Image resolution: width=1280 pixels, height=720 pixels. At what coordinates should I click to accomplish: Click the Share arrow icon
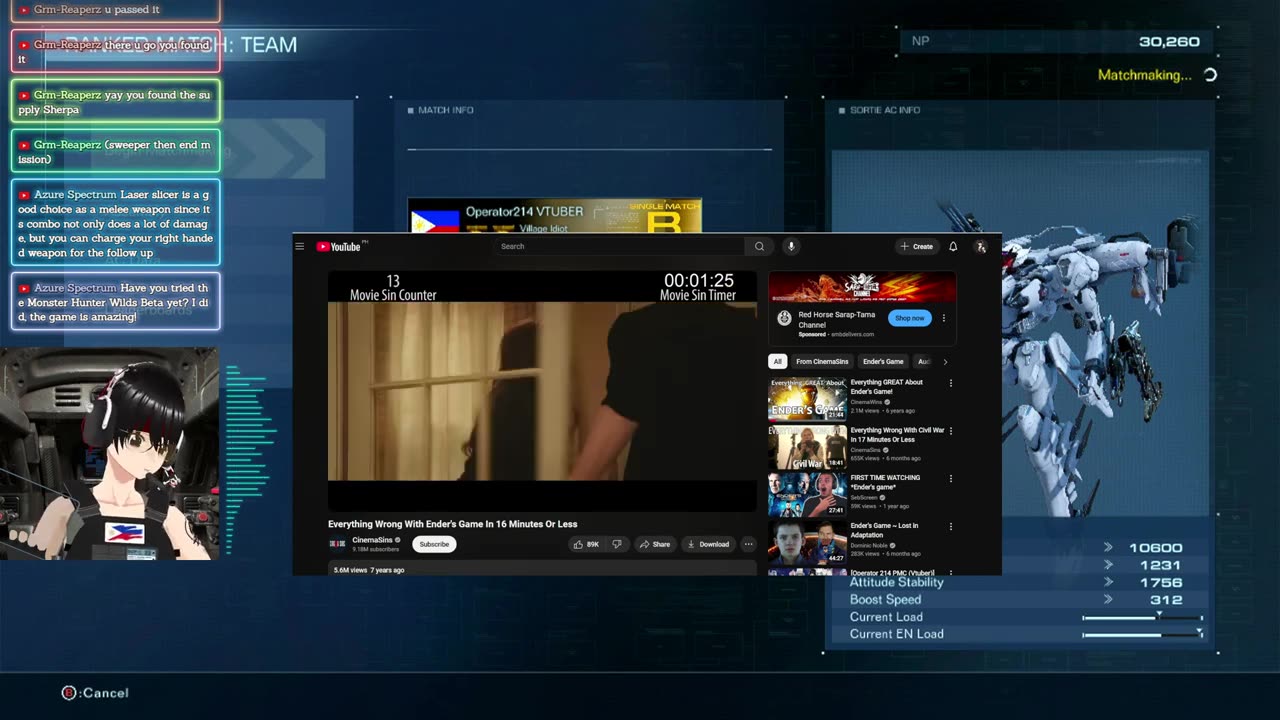click(x=644, y=544)
